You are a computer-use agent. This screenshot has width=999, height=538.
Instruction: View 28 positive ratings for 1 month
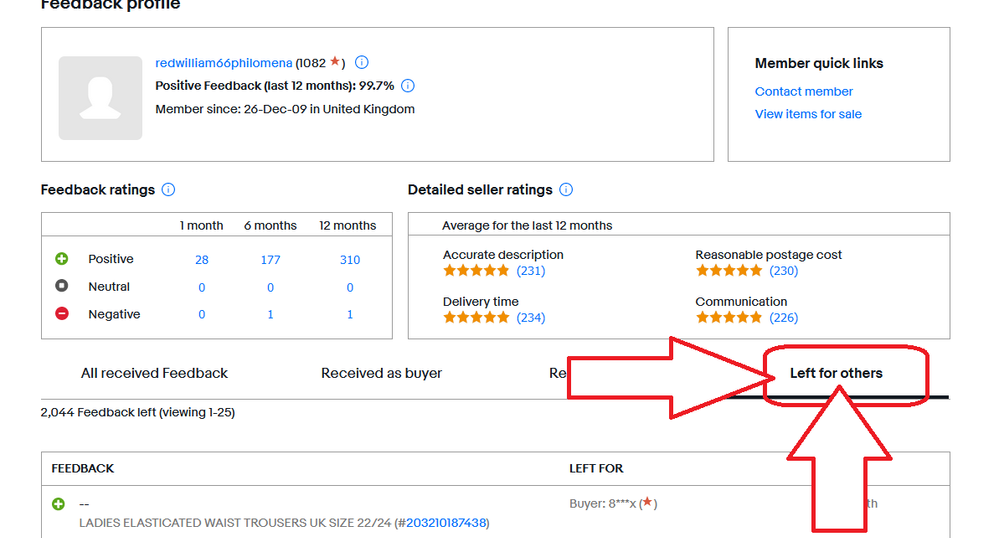(202, 260)
